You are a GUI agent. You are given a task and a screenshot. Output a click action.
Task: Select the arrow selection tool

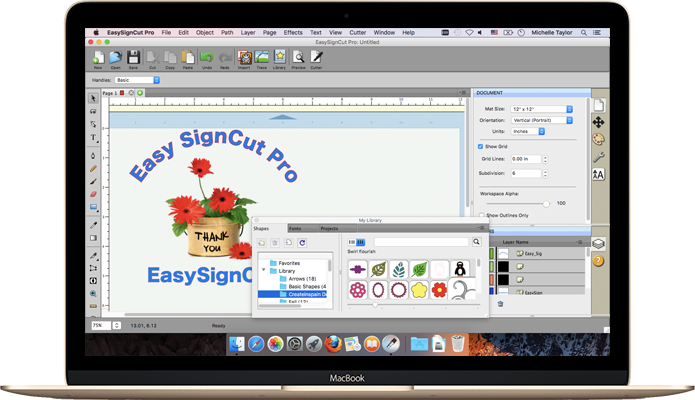pos(94,98)
